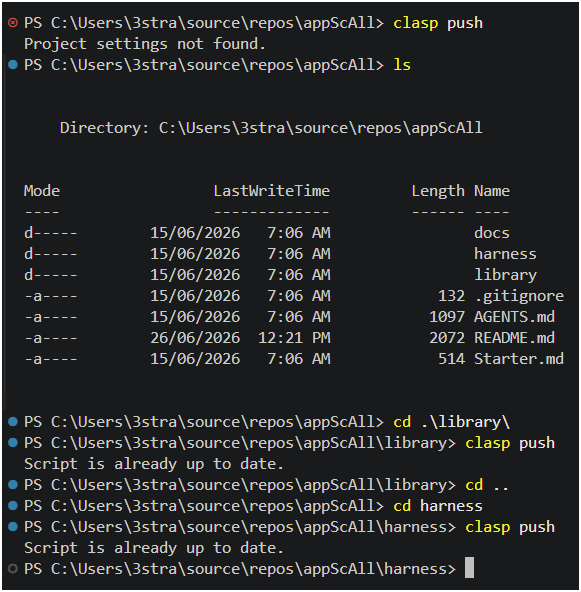The height and width of the screenshot is (592, 581).
Task: Click the 'library' folder name in the listing
Action: pyautogui.click(x=505, y=275)
